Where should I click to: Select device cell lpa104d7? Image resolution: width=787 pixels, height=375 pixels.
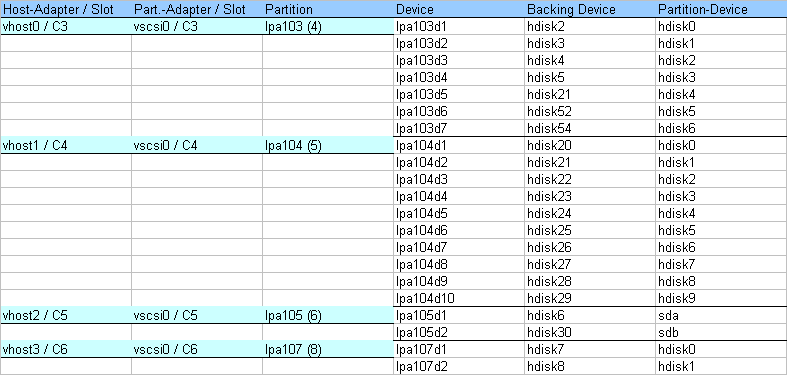click(x=459, y=247)
